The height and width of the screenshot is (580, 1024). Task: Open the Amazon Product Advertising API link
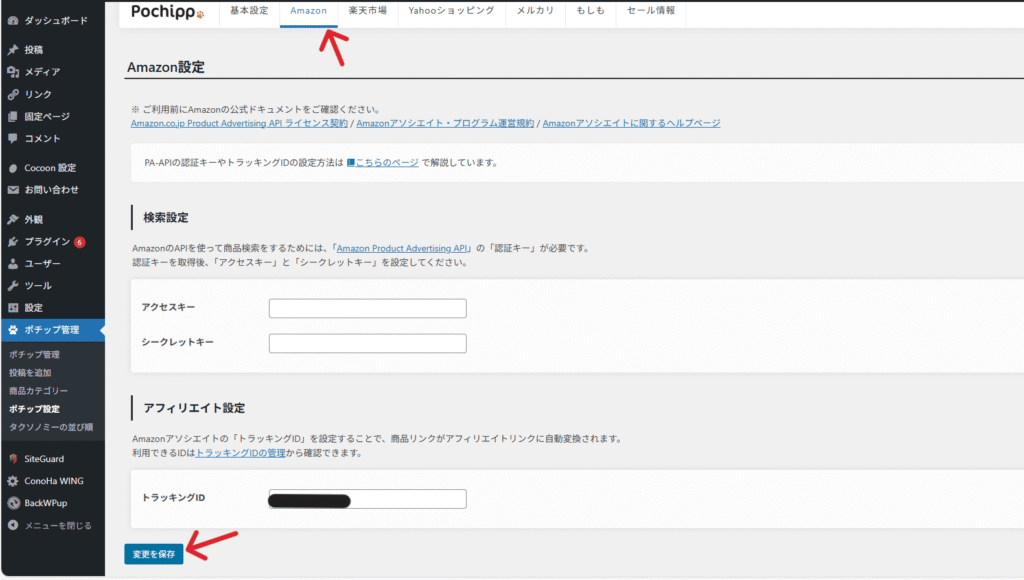pyautogui.click(x=402, y=248)
